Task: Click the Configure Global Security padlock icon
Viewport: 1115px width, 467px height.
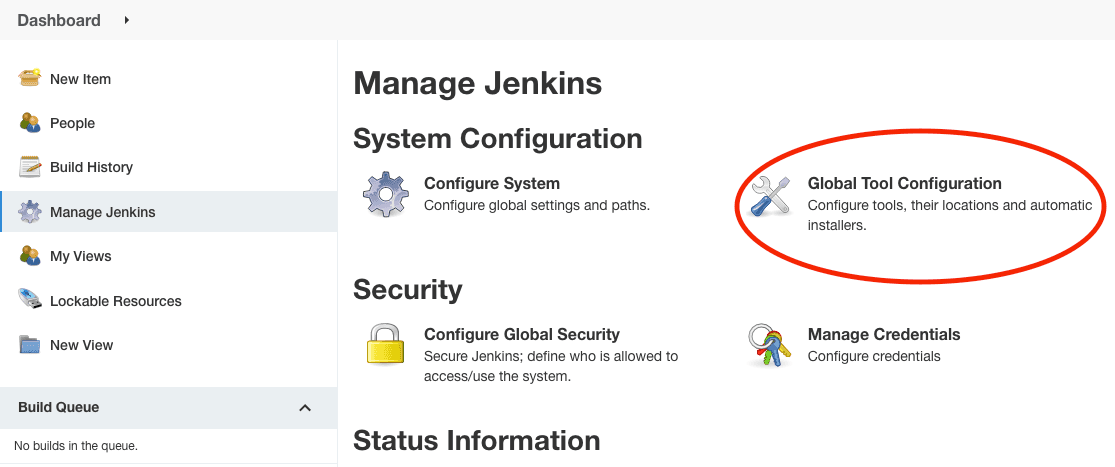Action: pyautogui.click(x=386, y=345)
